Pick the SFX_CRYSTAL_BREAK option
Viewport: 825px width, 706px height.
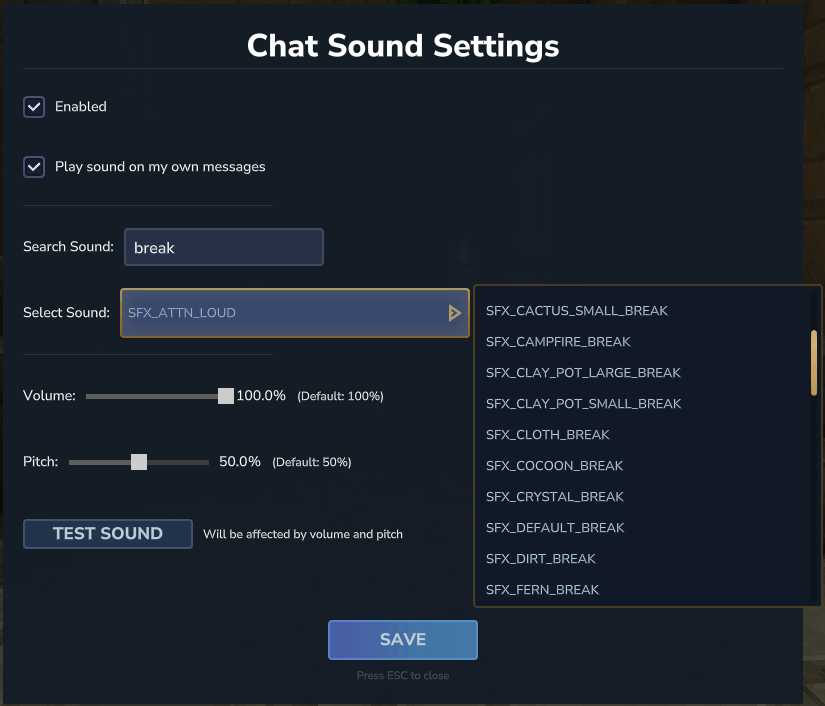coord(554,497)
